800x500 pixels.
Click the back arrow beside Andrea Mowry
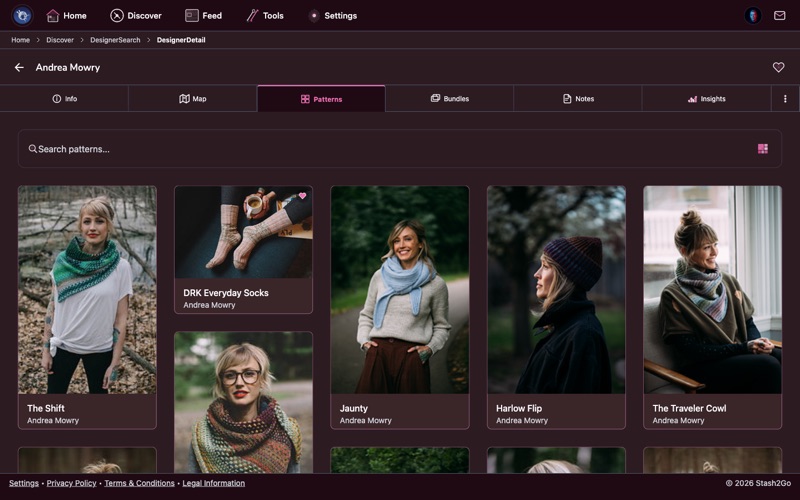(x=19, y=67)
